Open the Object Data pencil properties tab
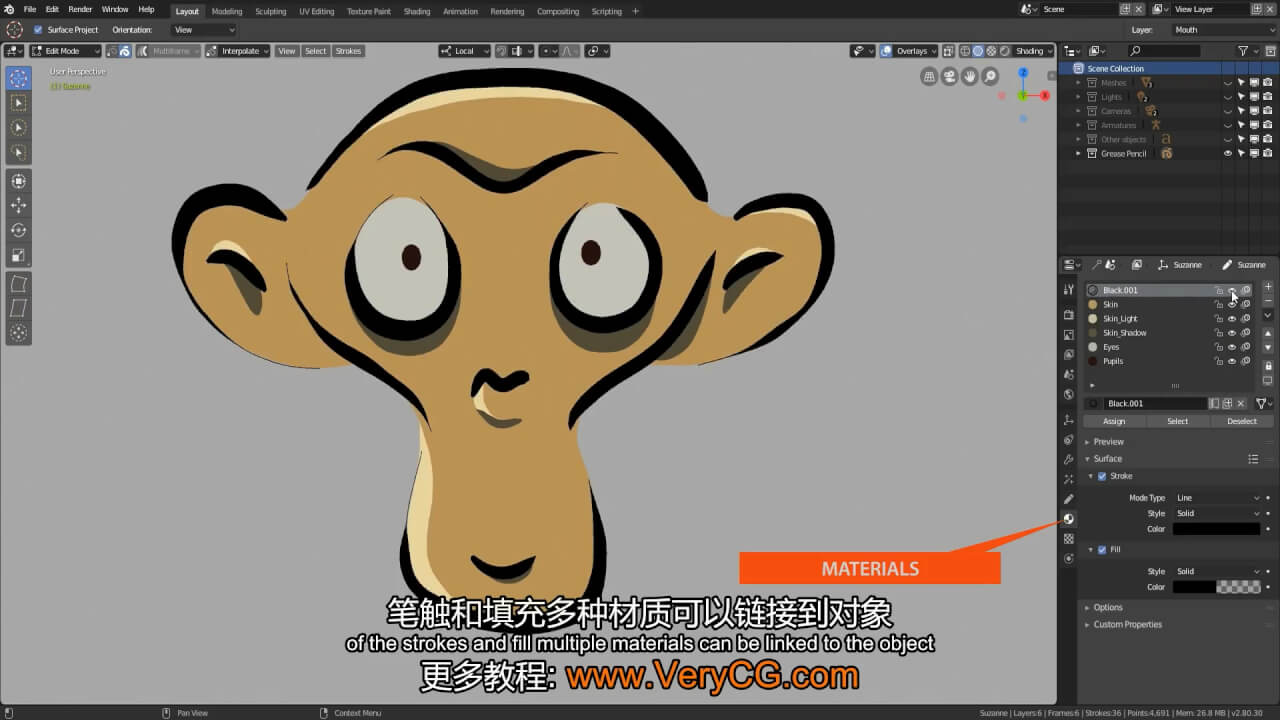Screen dimensions: 1280x720 pyautogui.click(x=1069, y=499)
